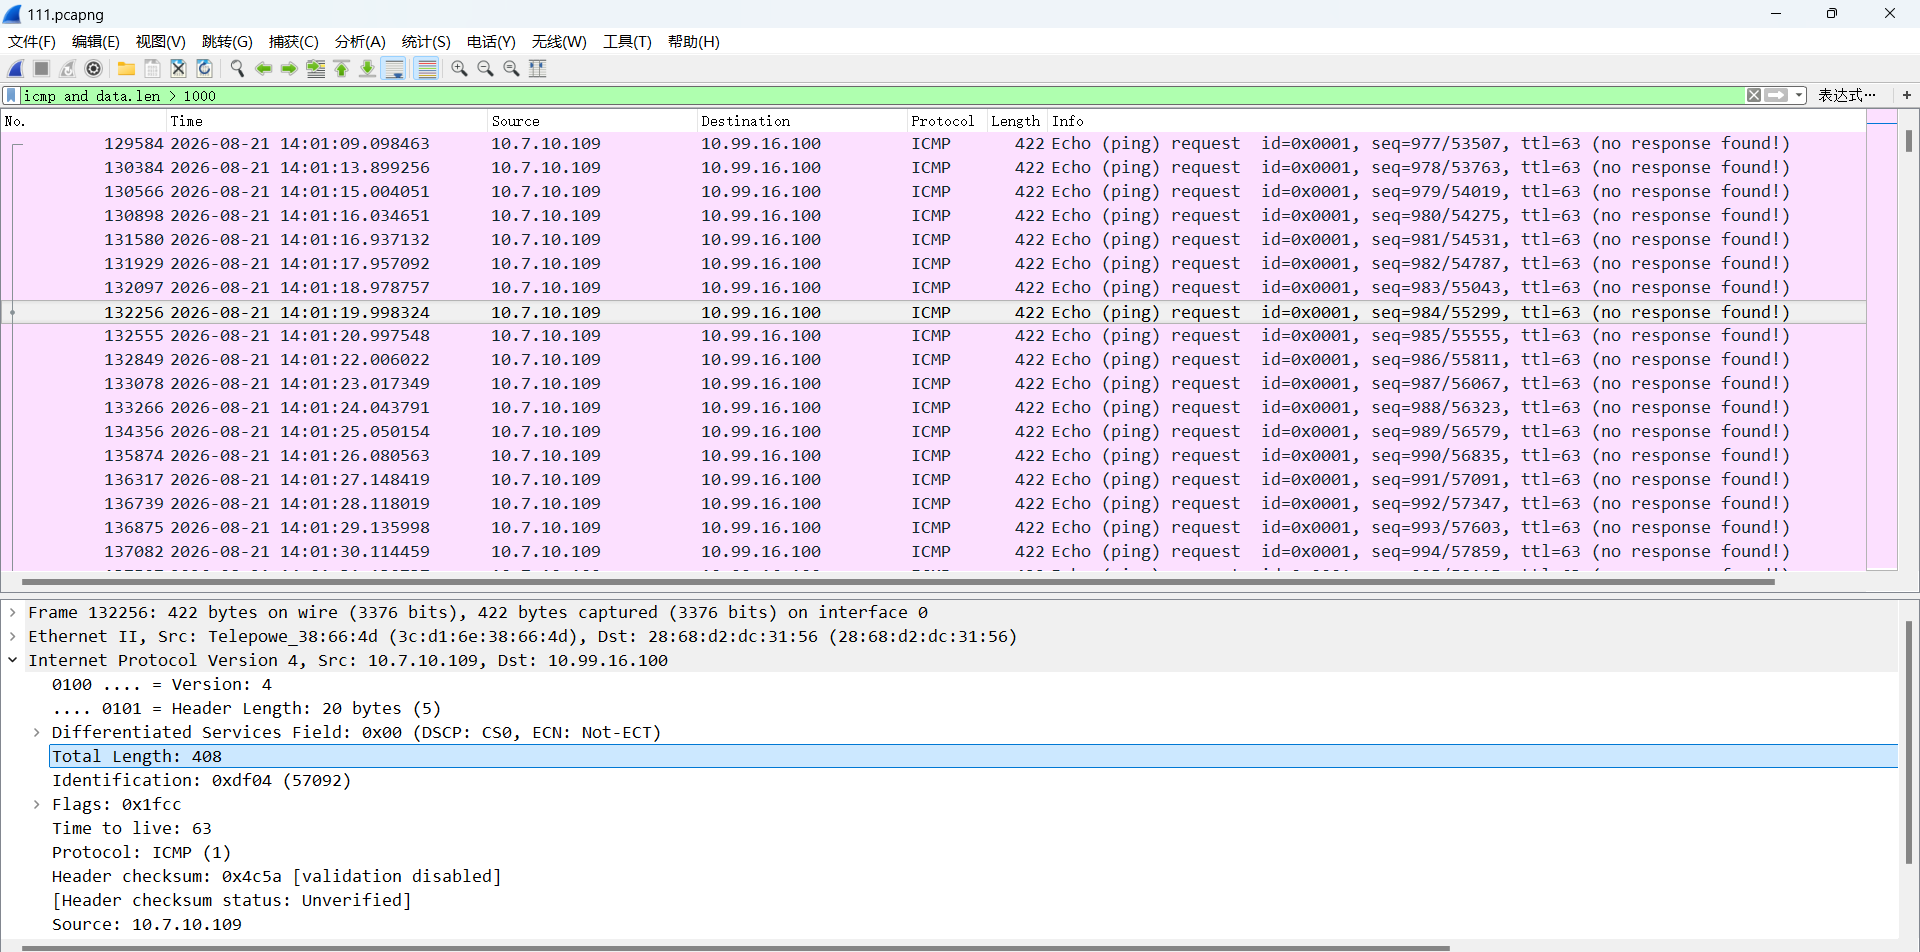The width and height of the screenshot is (1920, 952).
Task: Restart the current capture
Action: pos(67,69)
